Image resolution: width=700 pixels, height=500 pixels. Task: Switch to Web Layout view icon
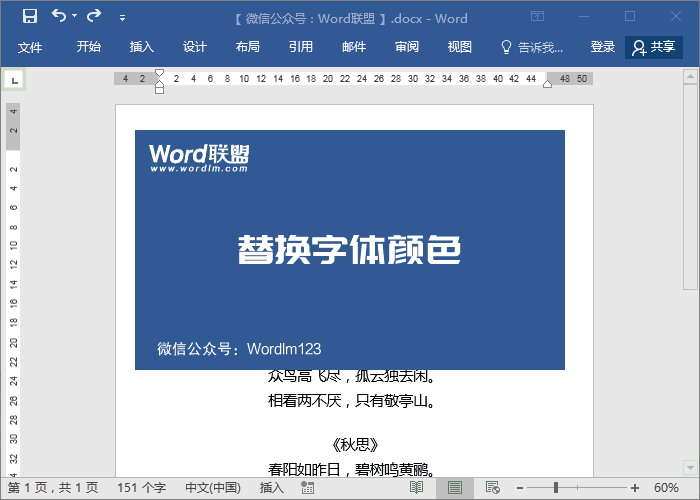click(493, 488)
